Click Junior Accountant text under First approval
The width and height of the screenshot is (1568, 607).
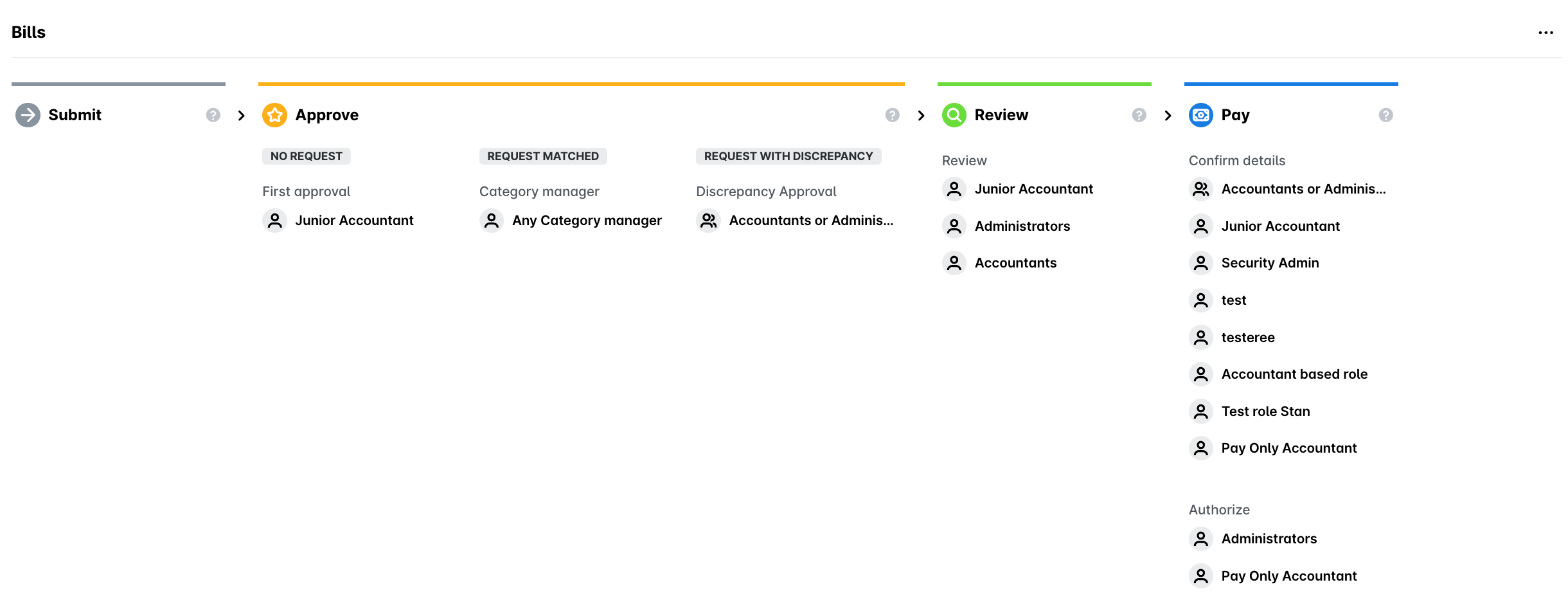click(354, 220)
